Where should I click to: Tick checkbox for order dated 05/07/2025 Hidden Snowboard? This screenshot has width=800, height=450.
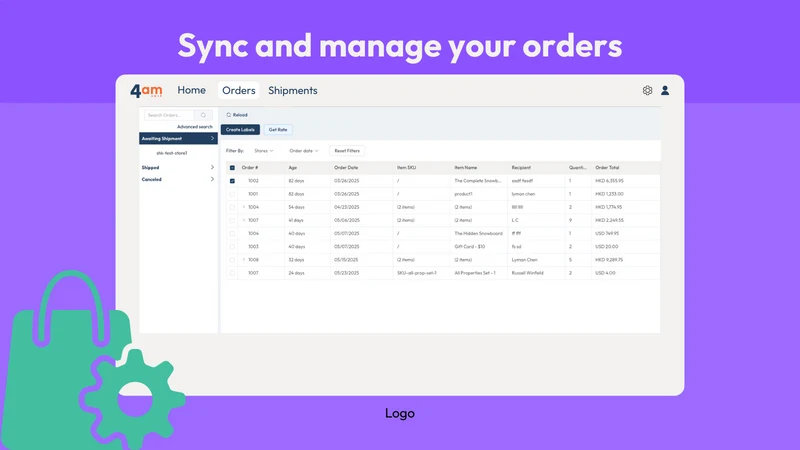tap(232, 234)
